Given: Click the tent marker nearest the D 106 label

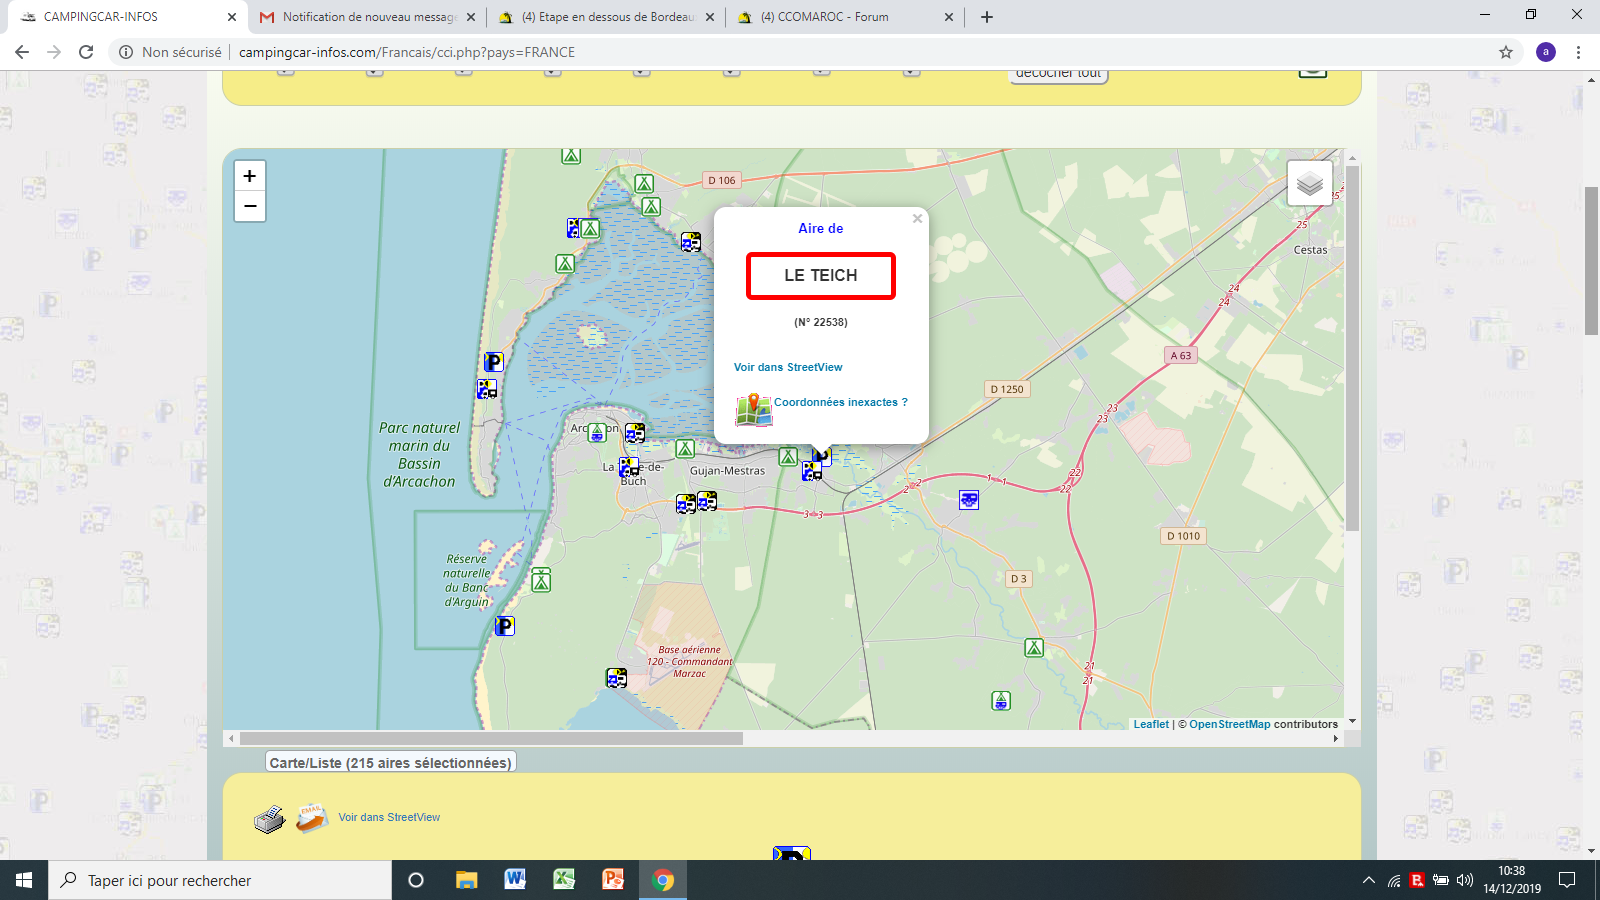Looking at the screenshot, I should [644, 184].
